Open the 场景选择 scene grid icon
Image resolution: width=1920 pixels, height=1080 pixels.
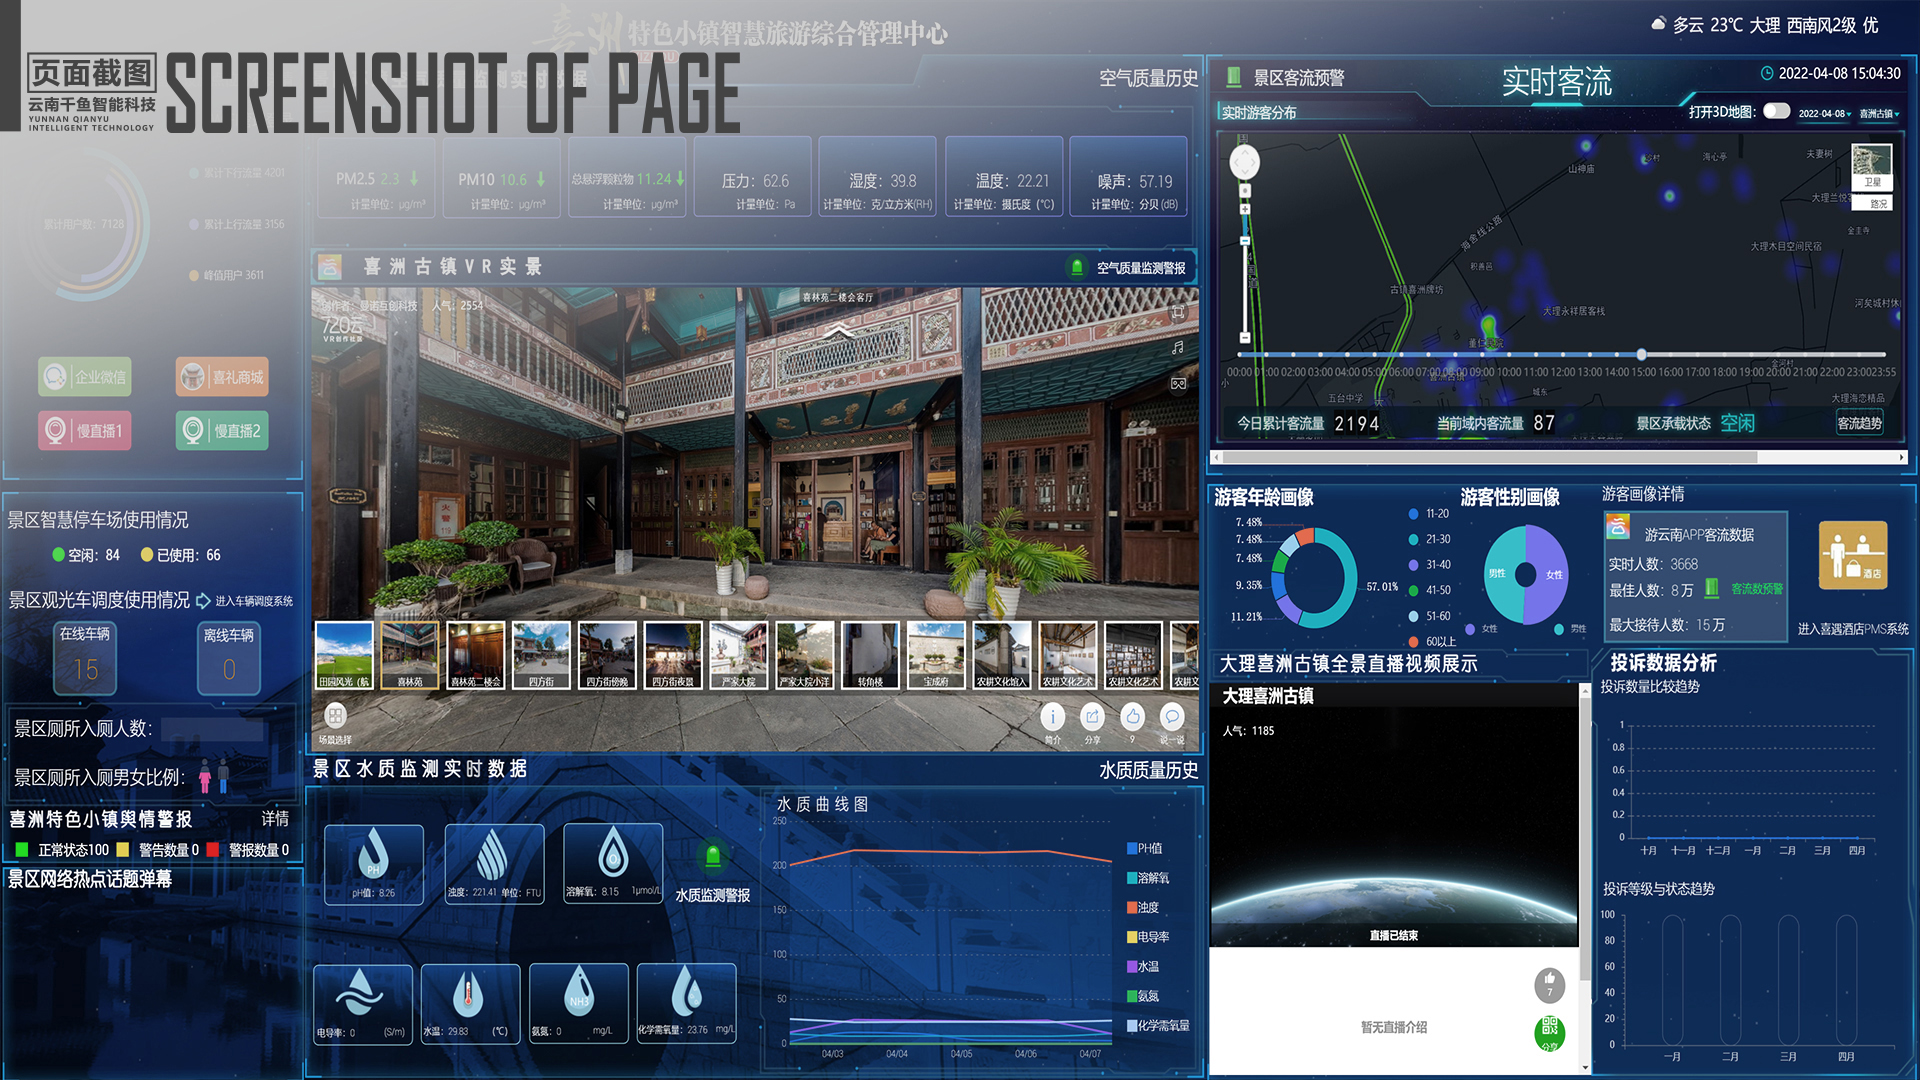[x=335, y=716]
